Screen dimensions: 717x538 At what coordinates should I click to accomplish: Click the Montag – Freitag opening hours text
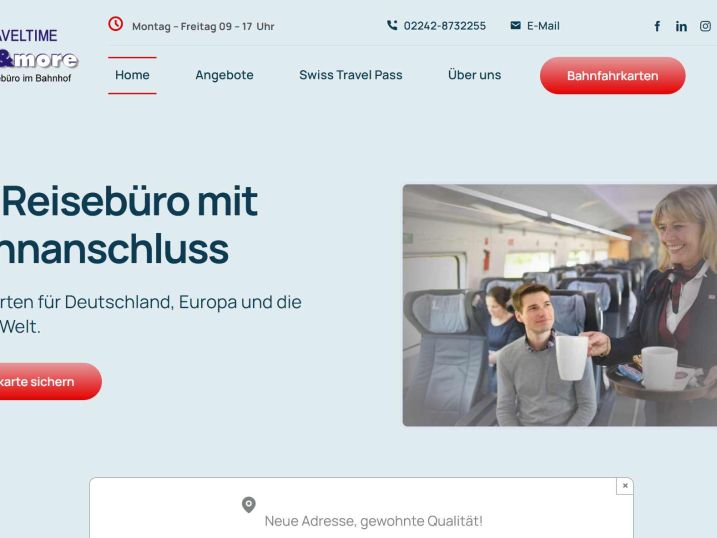tap(203, 27)
